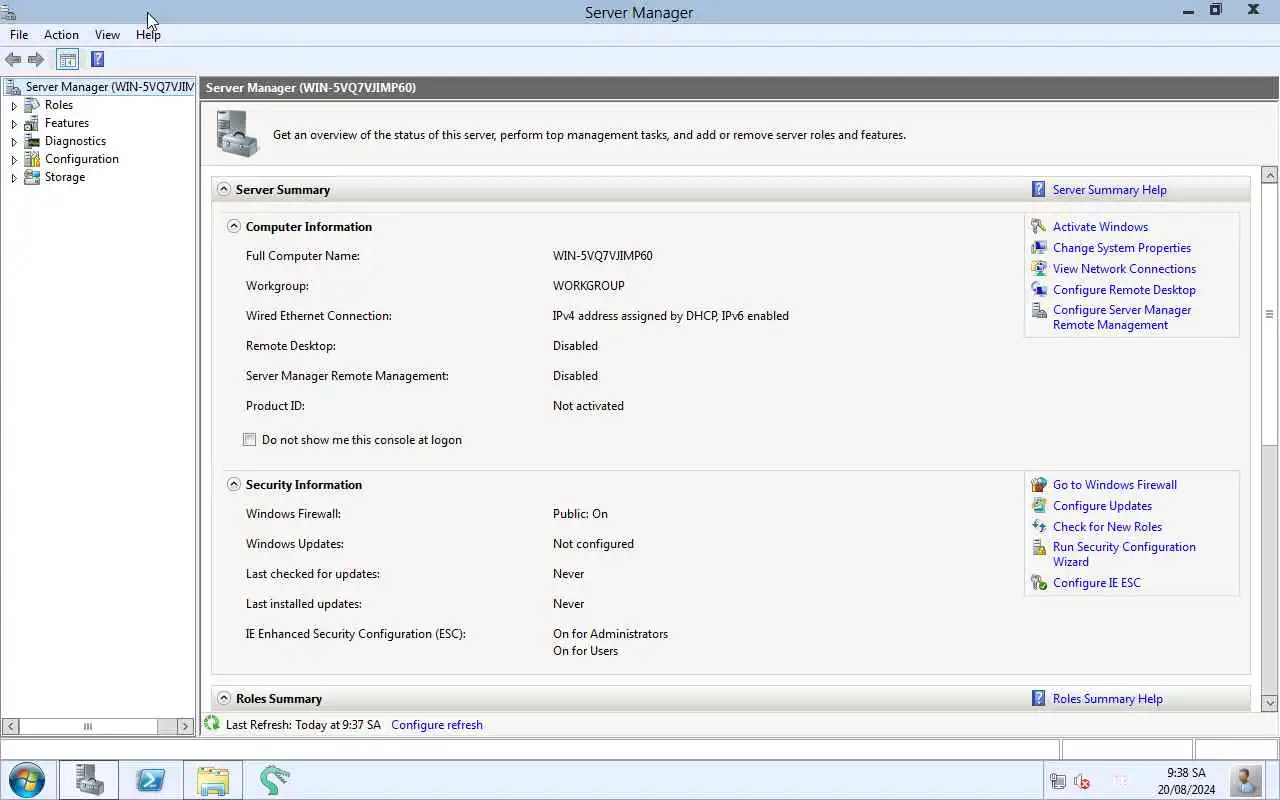Click the Configure Server Manager Remote Management icon
Screen dimensions: 1280x800
click(1039, 311)
